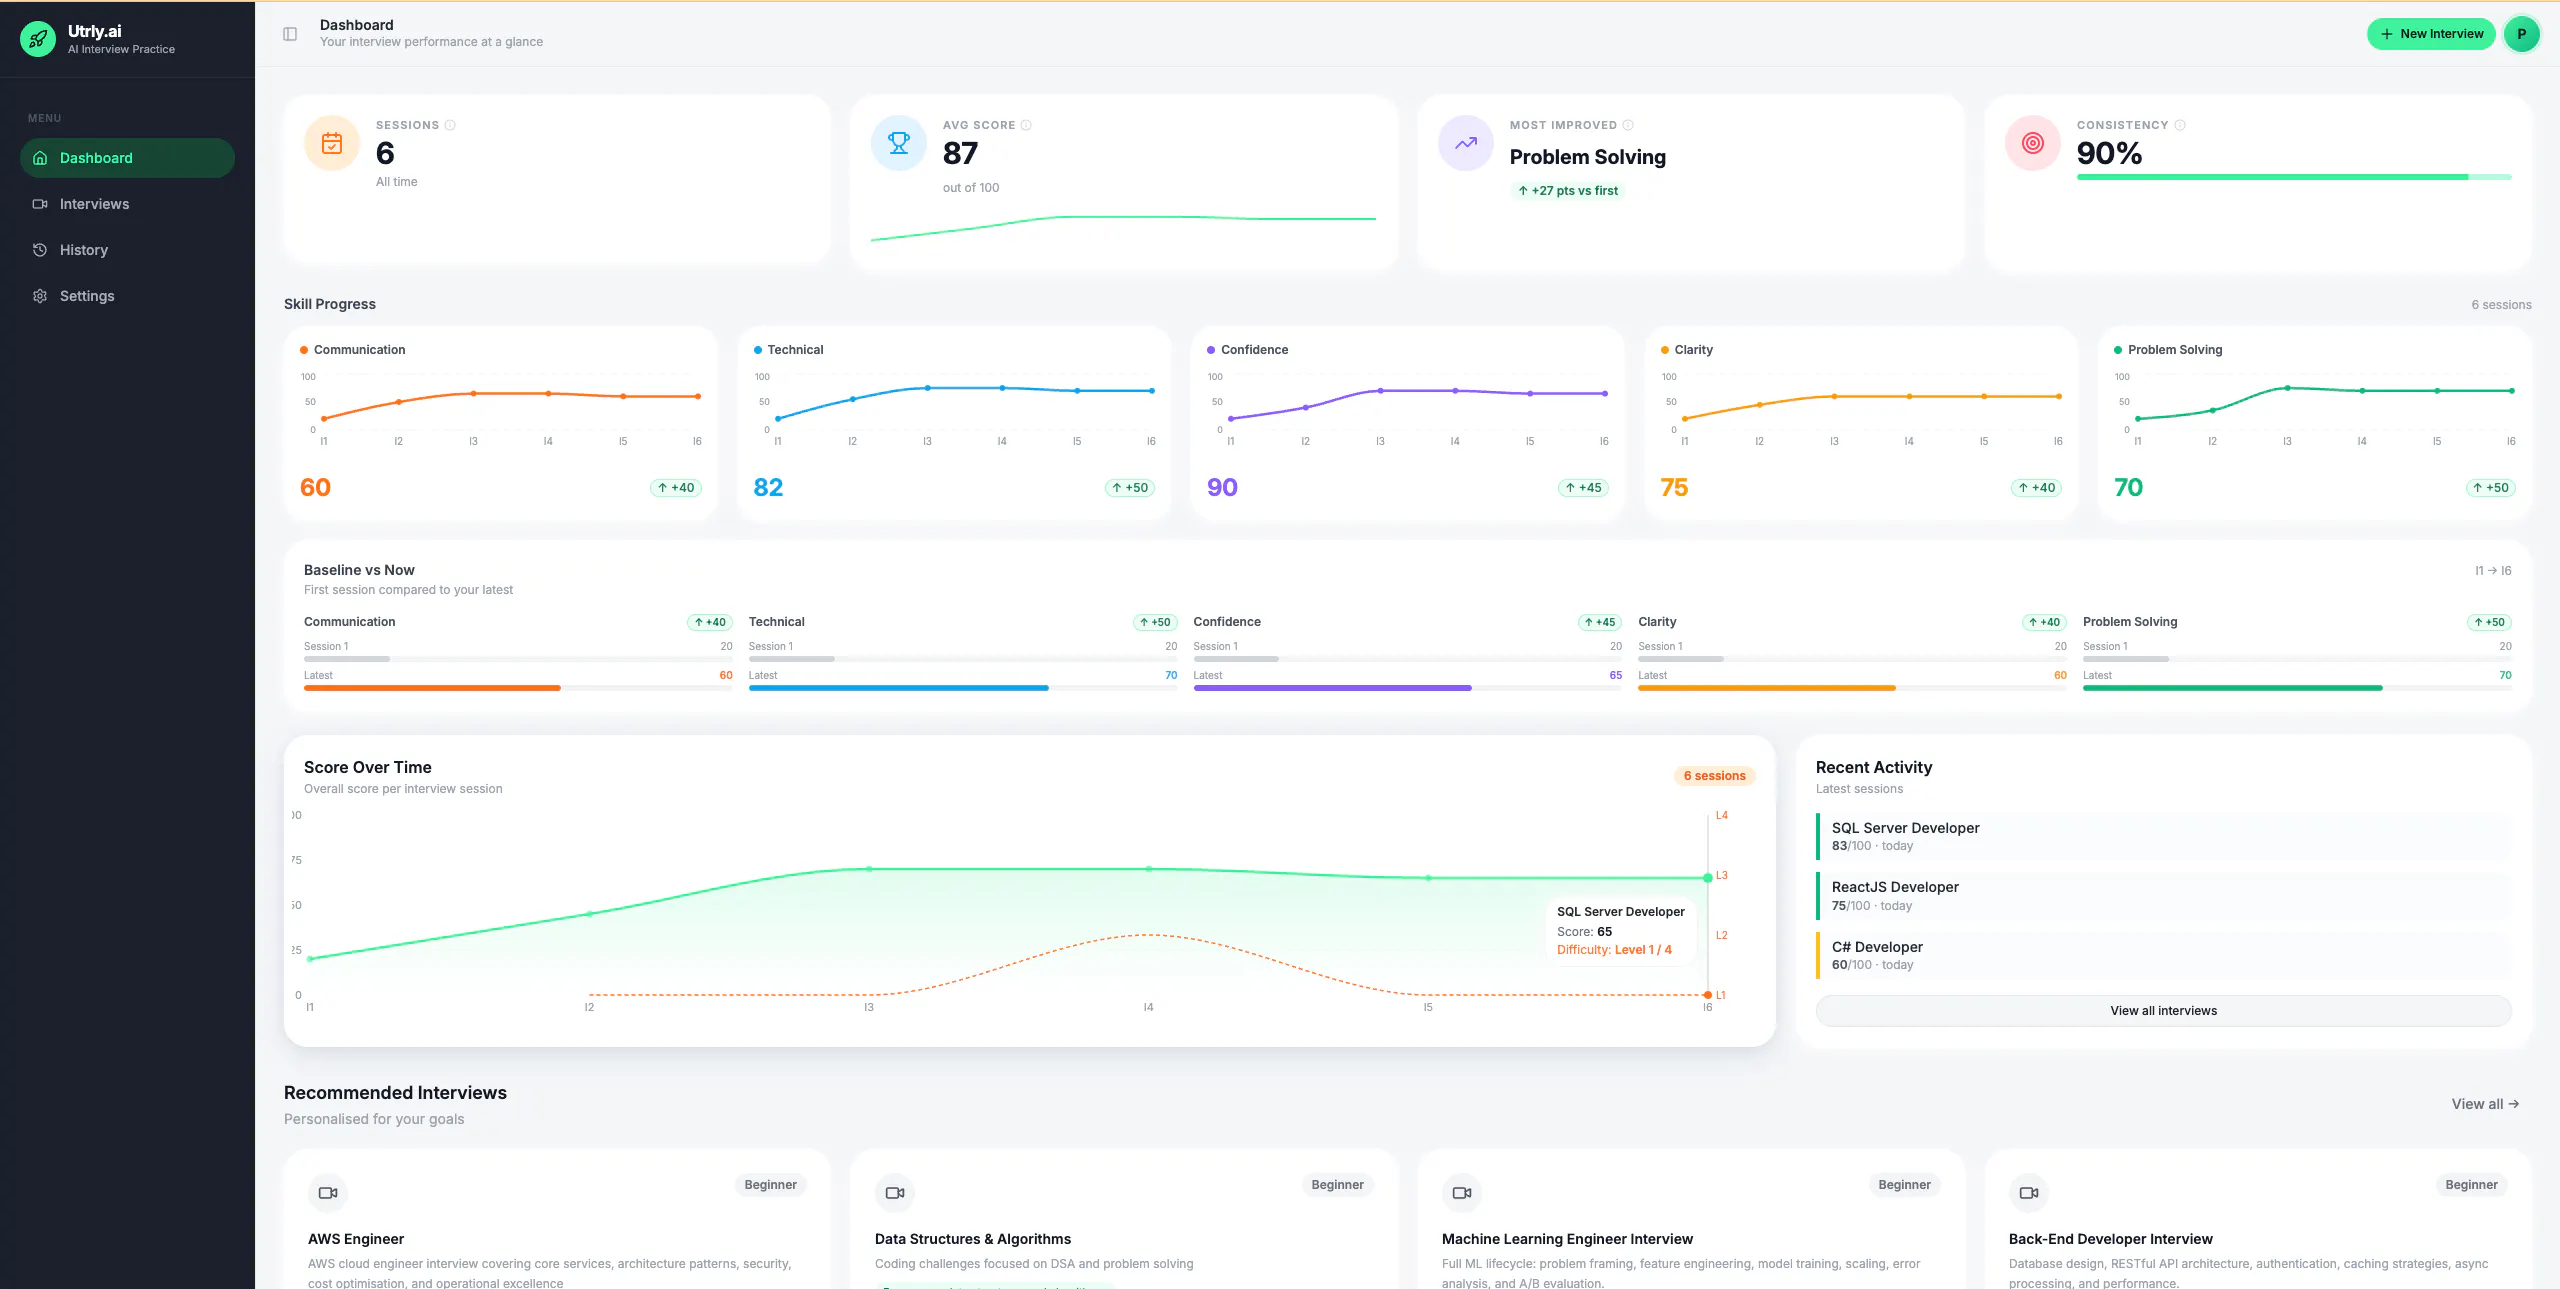Click the 'Back-End Developer Interview' card title
2560x1289 pixels.
pyautogui.click(x=2111, y=1239)
